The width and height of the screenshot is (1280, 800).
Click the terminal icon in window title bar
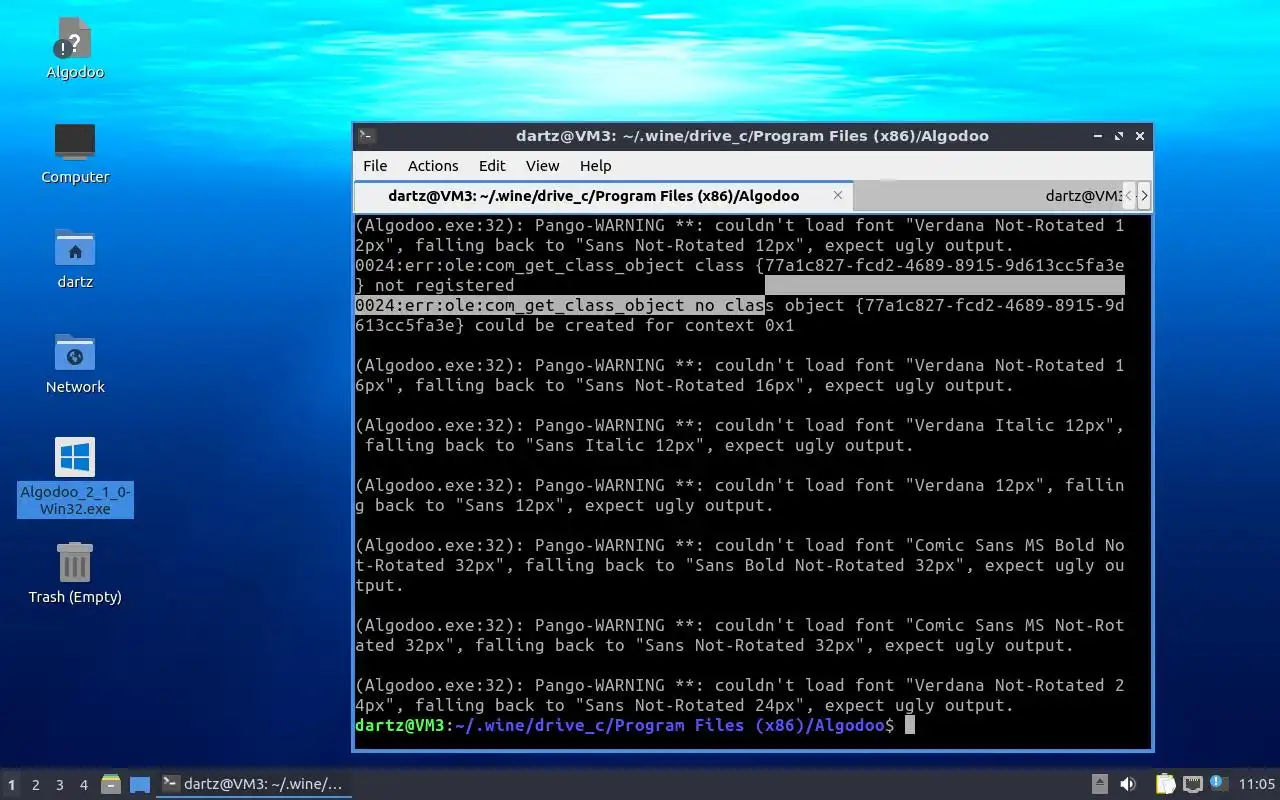click(x=367, y=136)
